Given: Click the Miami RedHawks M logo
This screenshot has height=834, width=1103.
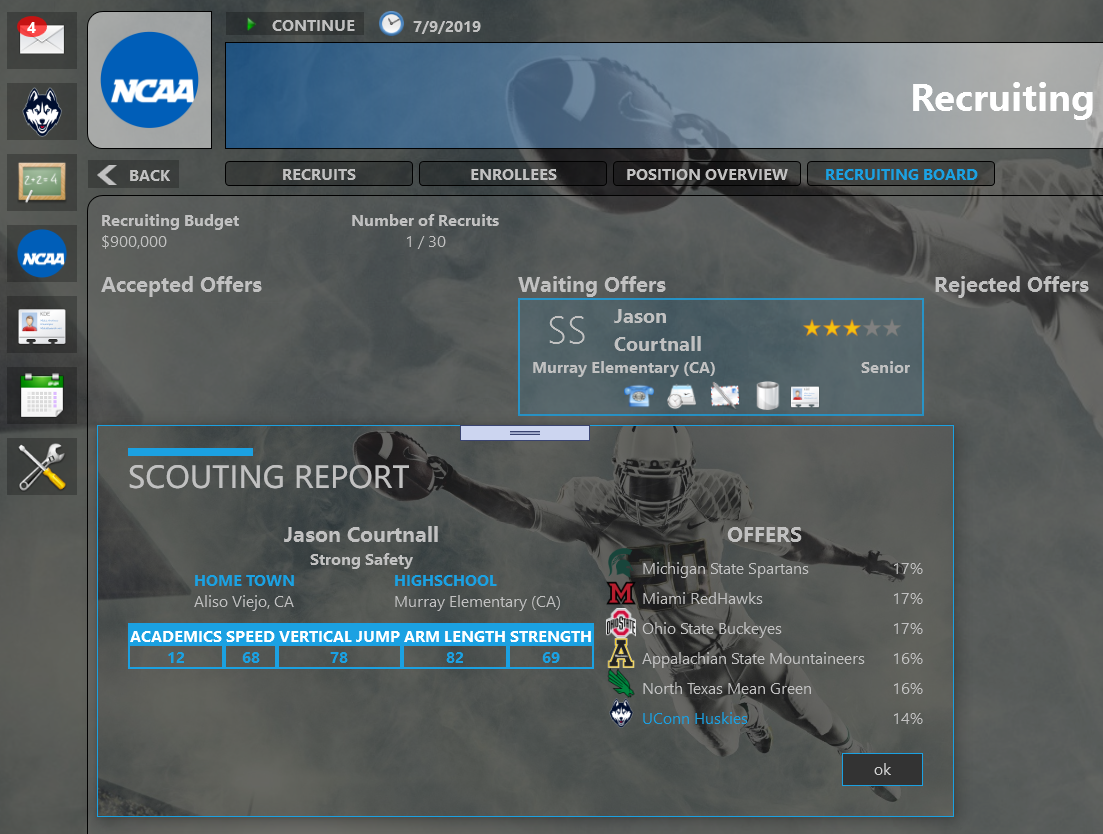Looking at the screenshot, I should (620, 594).
